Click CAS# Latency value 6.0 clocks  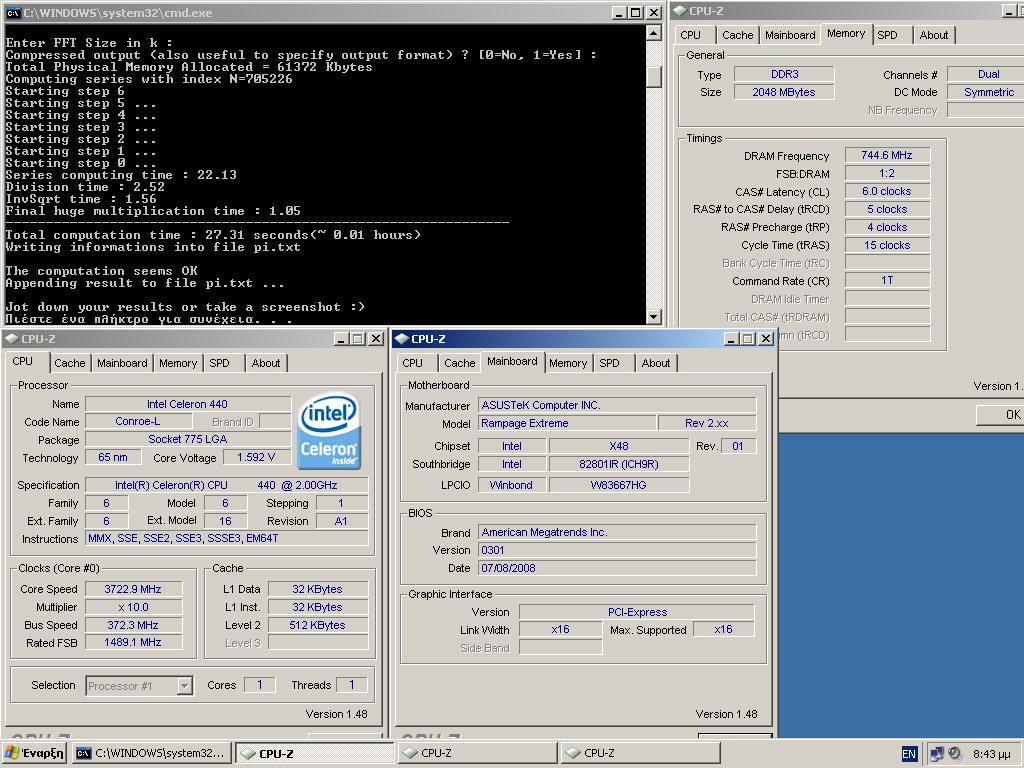(x=887, y=191)
